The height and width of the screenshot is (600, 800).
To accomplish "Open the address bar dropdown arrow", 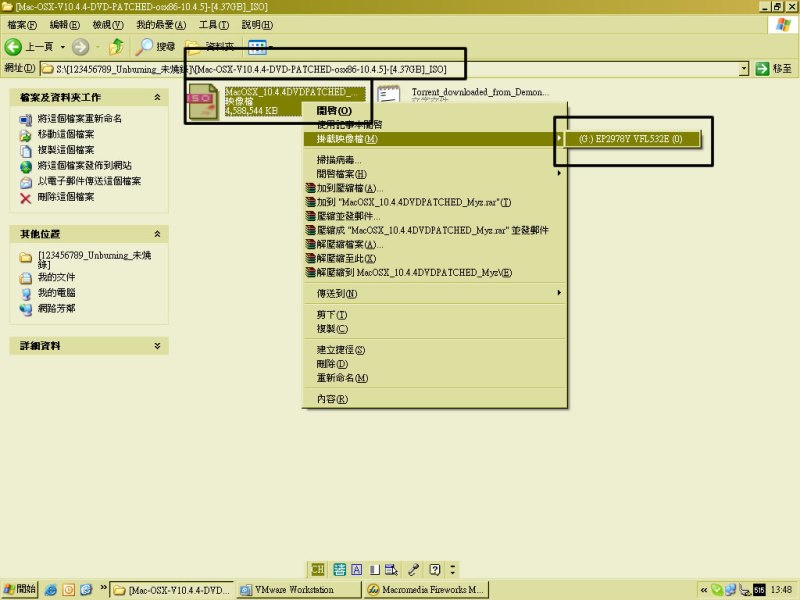I will pyautogui.click(x=744, y=69).
